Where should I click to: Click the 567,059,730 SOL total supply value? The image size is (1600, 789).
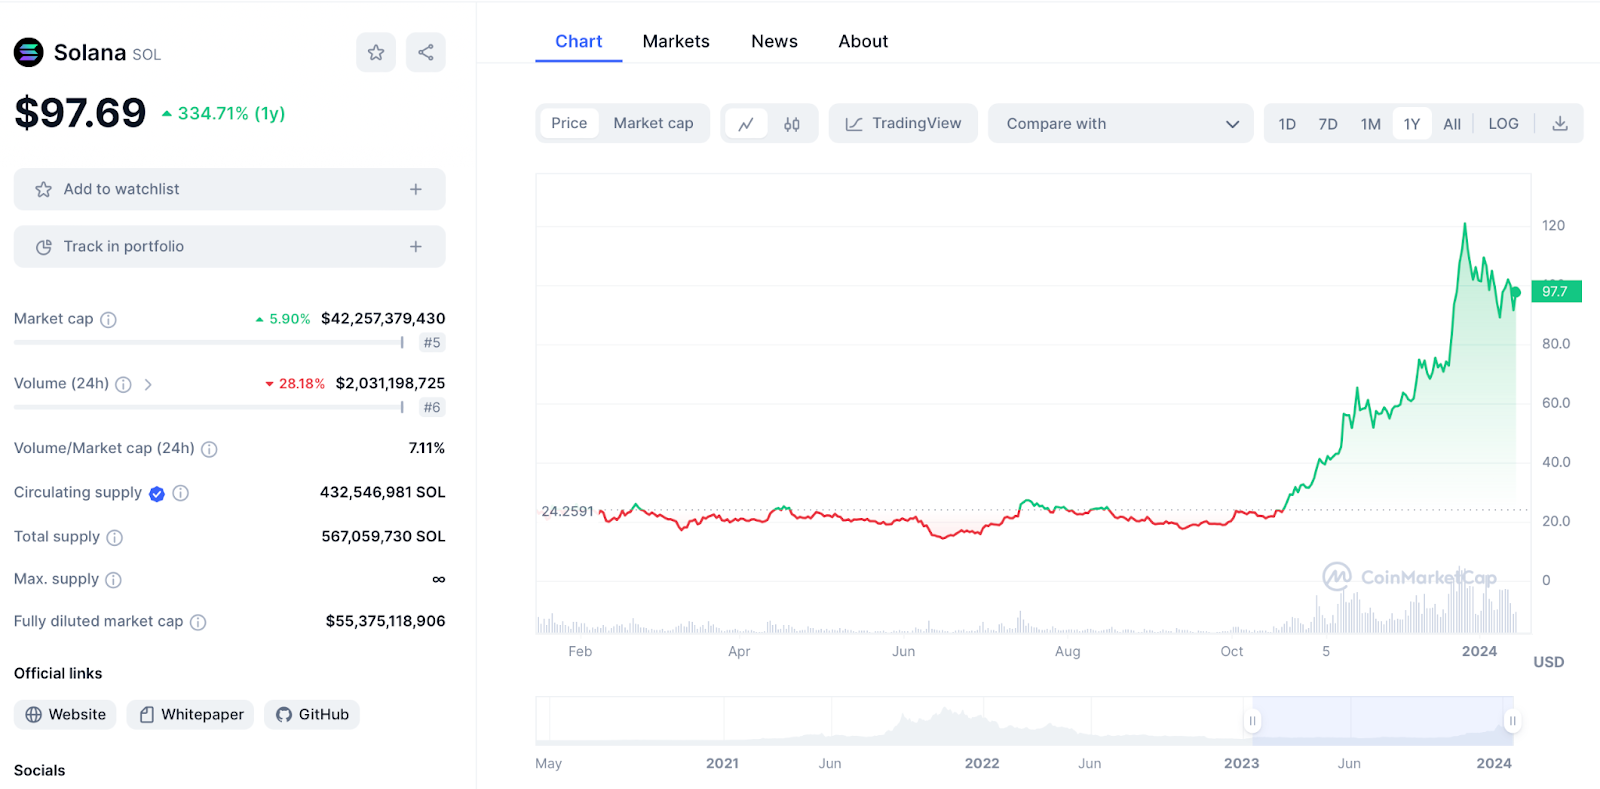pos(383,536)
